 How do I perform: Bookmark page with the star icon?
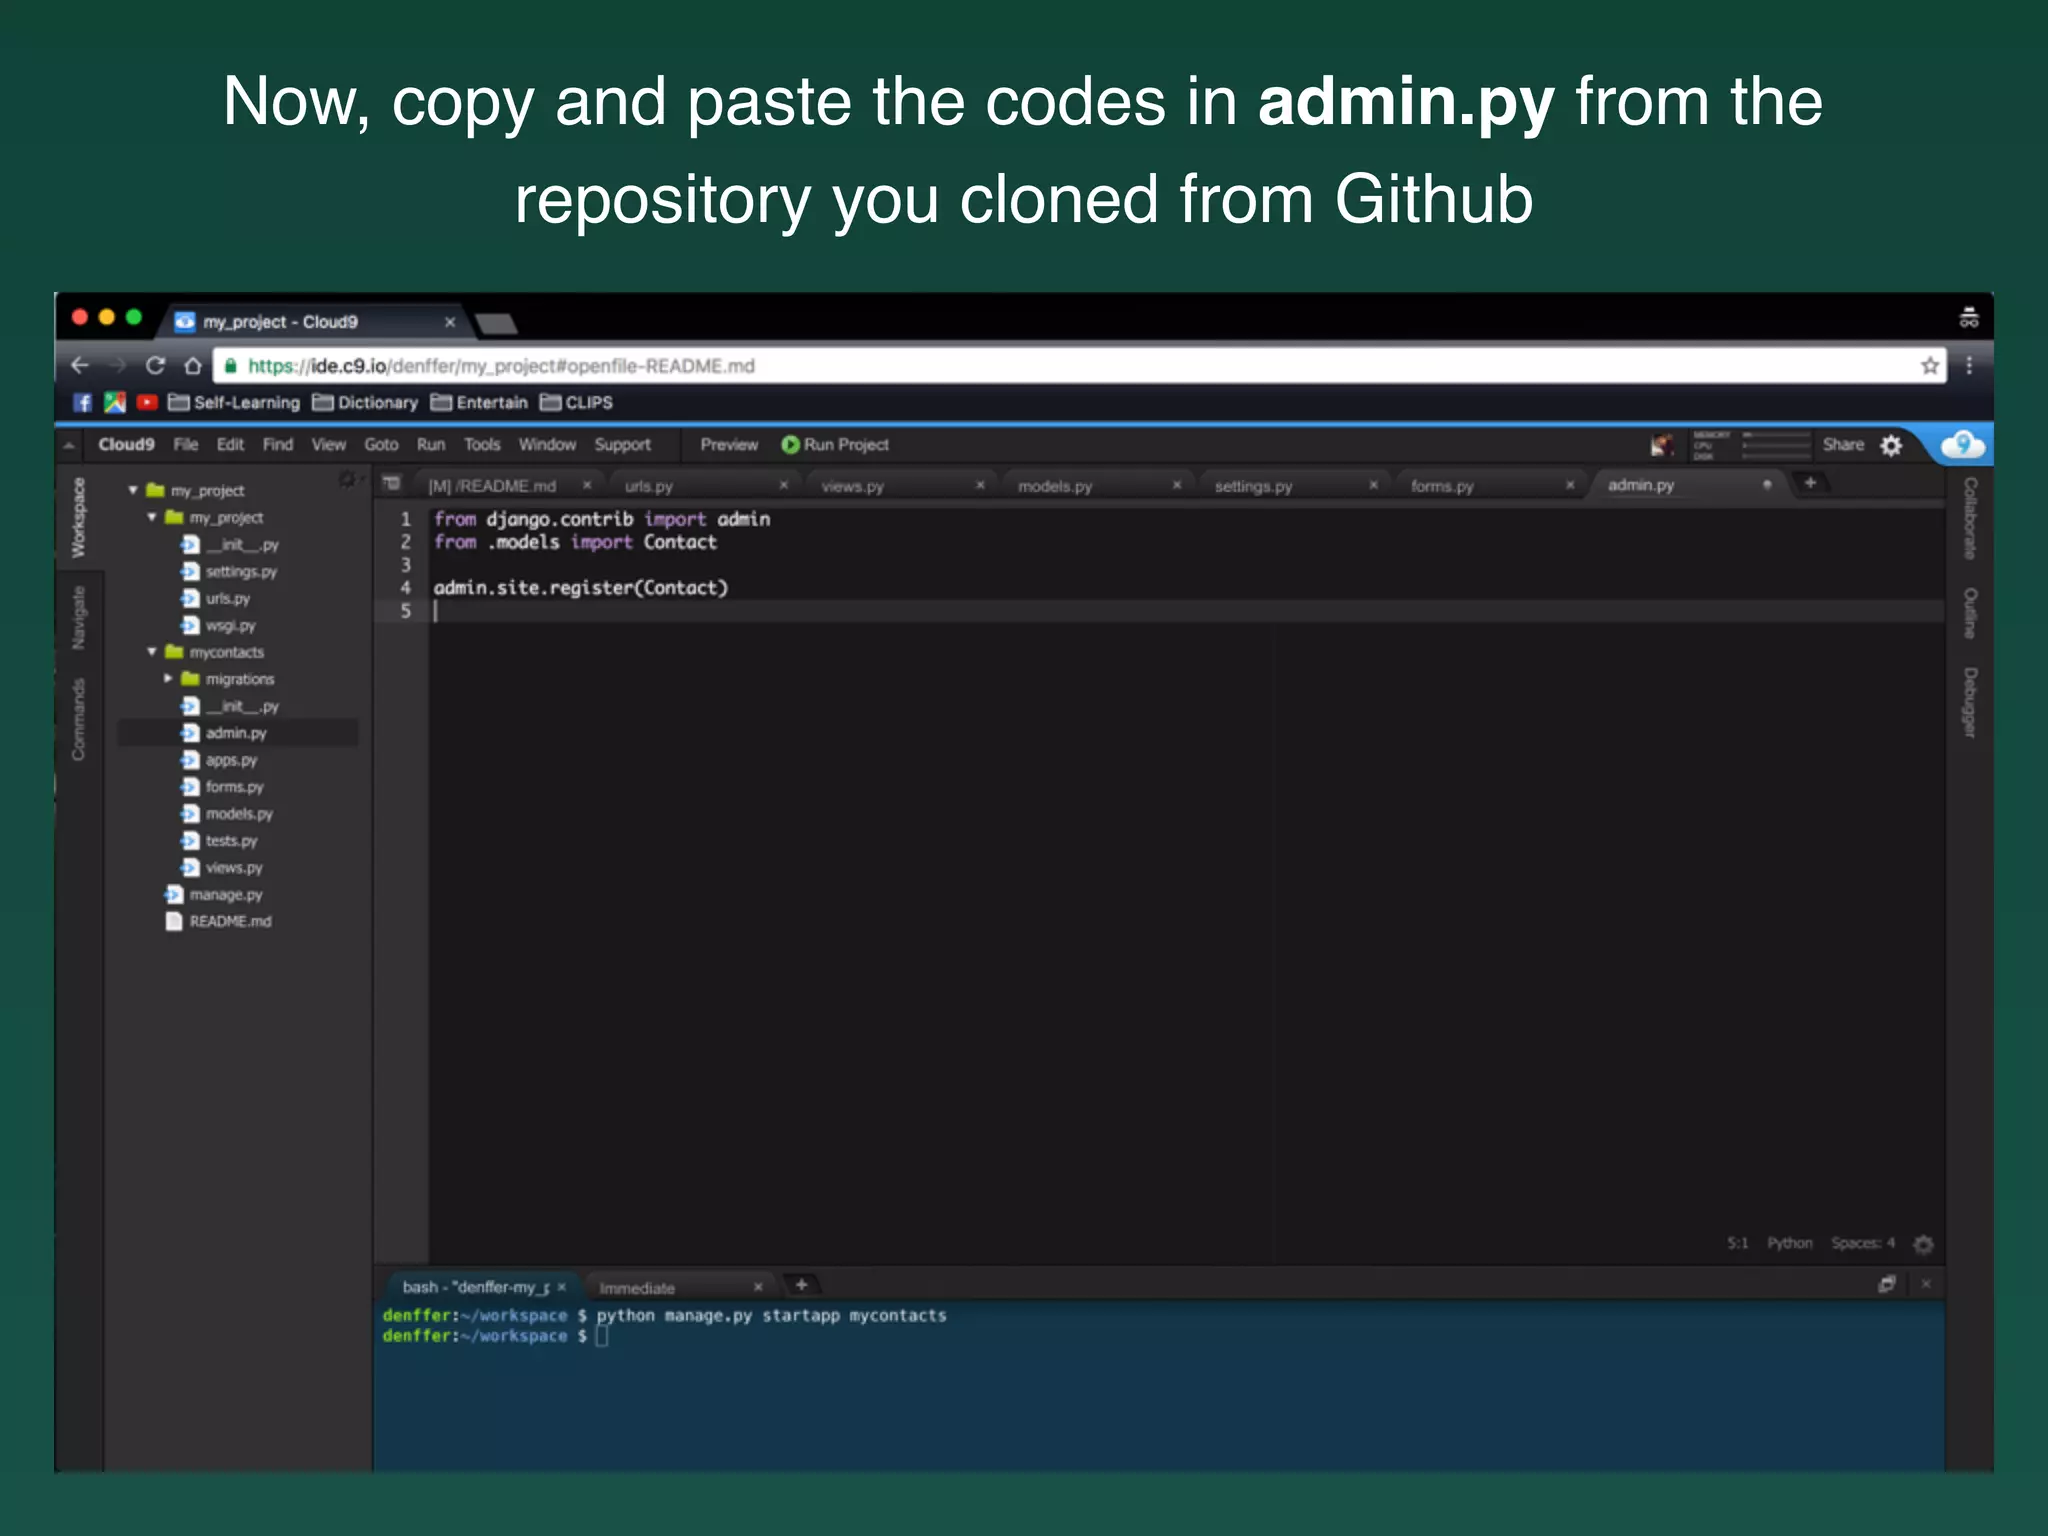click(1929, 365)
